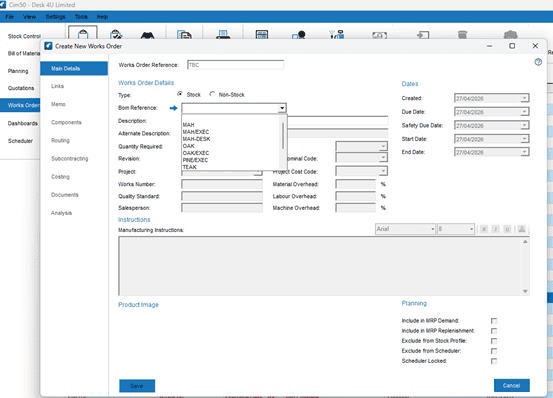This screenshot has height=398, width=553.
Task: Select the Main Details tab
Action: [74, 68]
